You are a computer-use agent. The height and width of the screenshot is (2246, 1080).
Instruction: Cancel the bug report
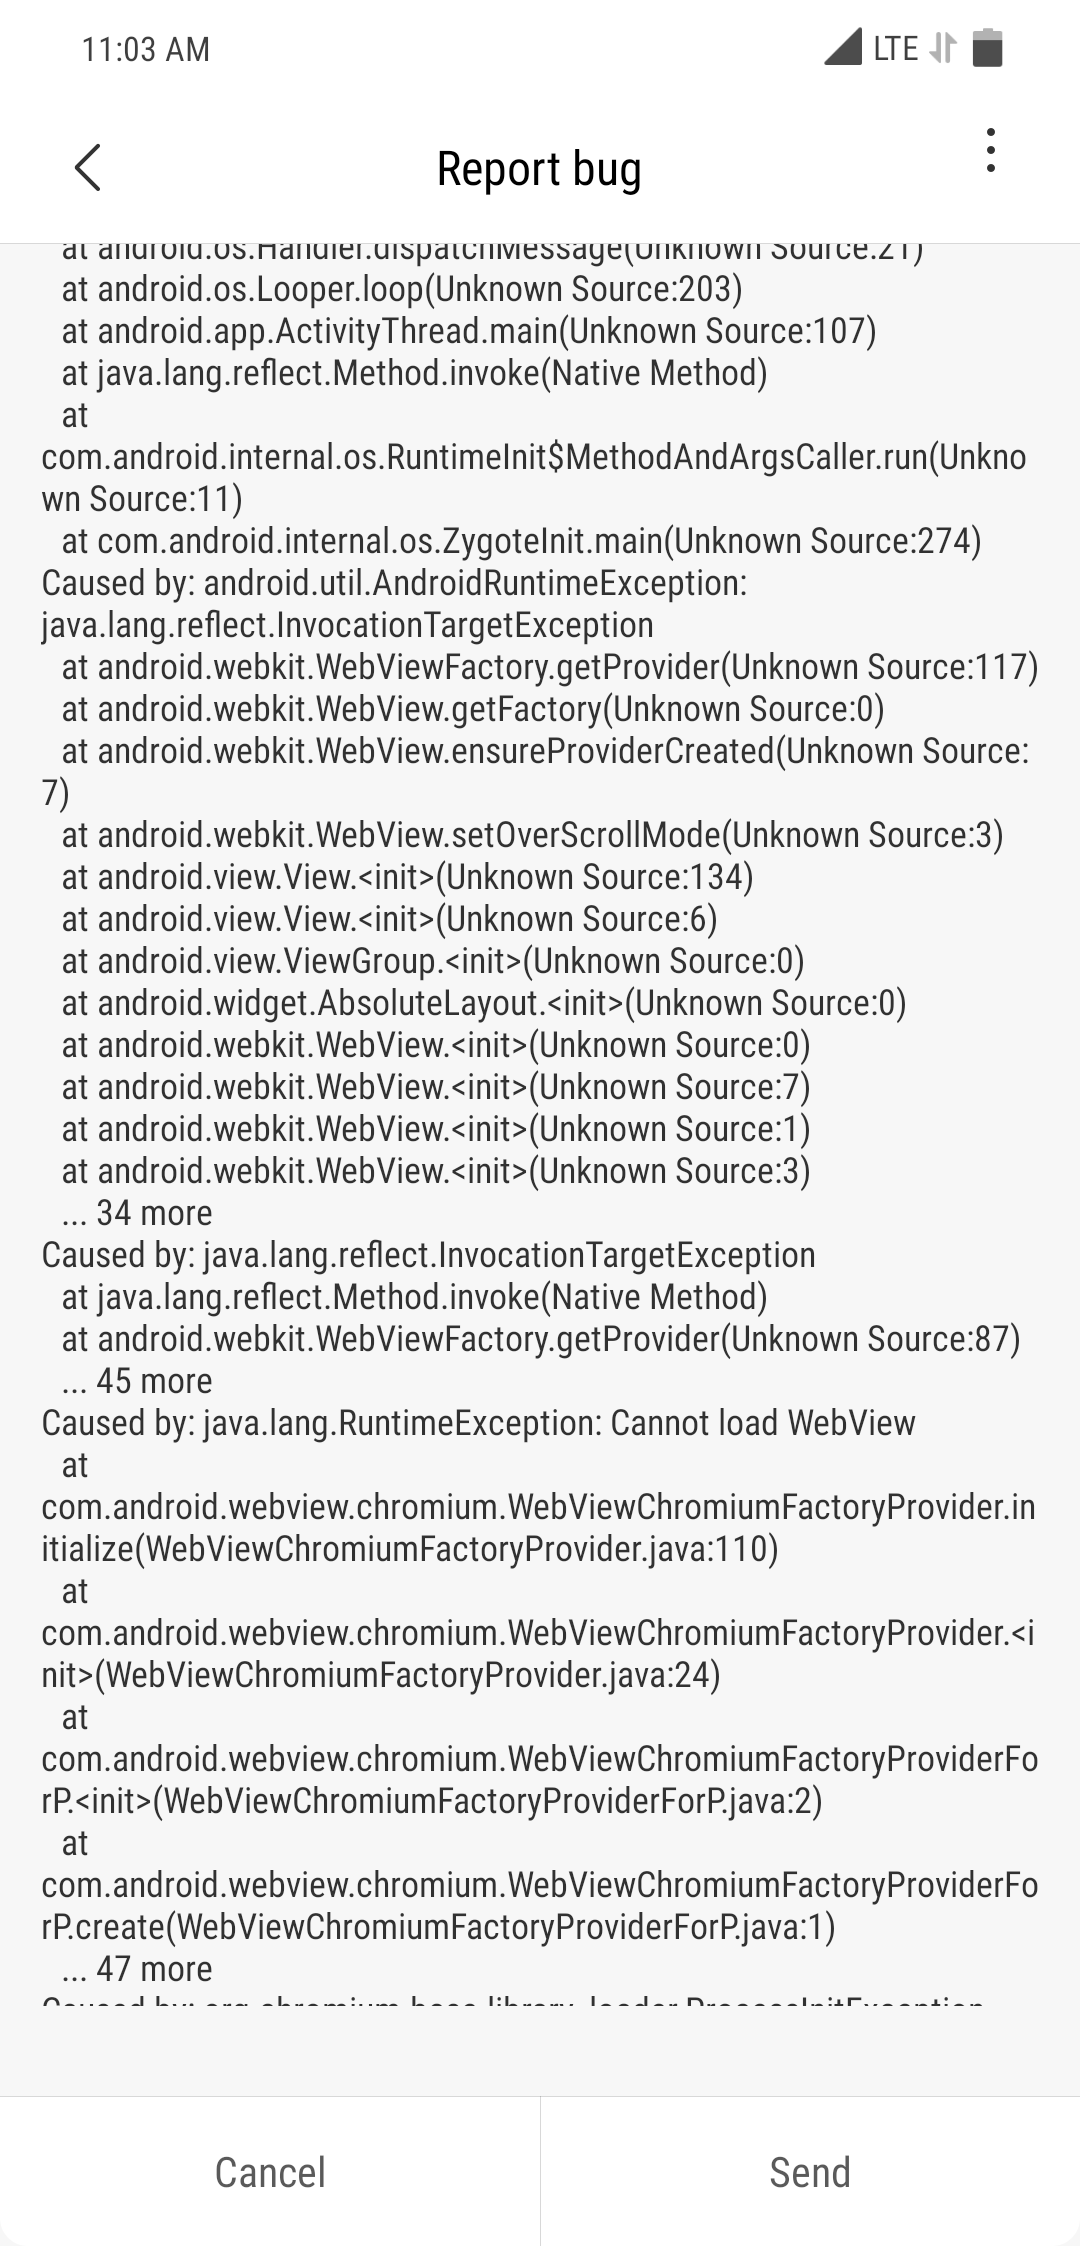coord(270,2171)
